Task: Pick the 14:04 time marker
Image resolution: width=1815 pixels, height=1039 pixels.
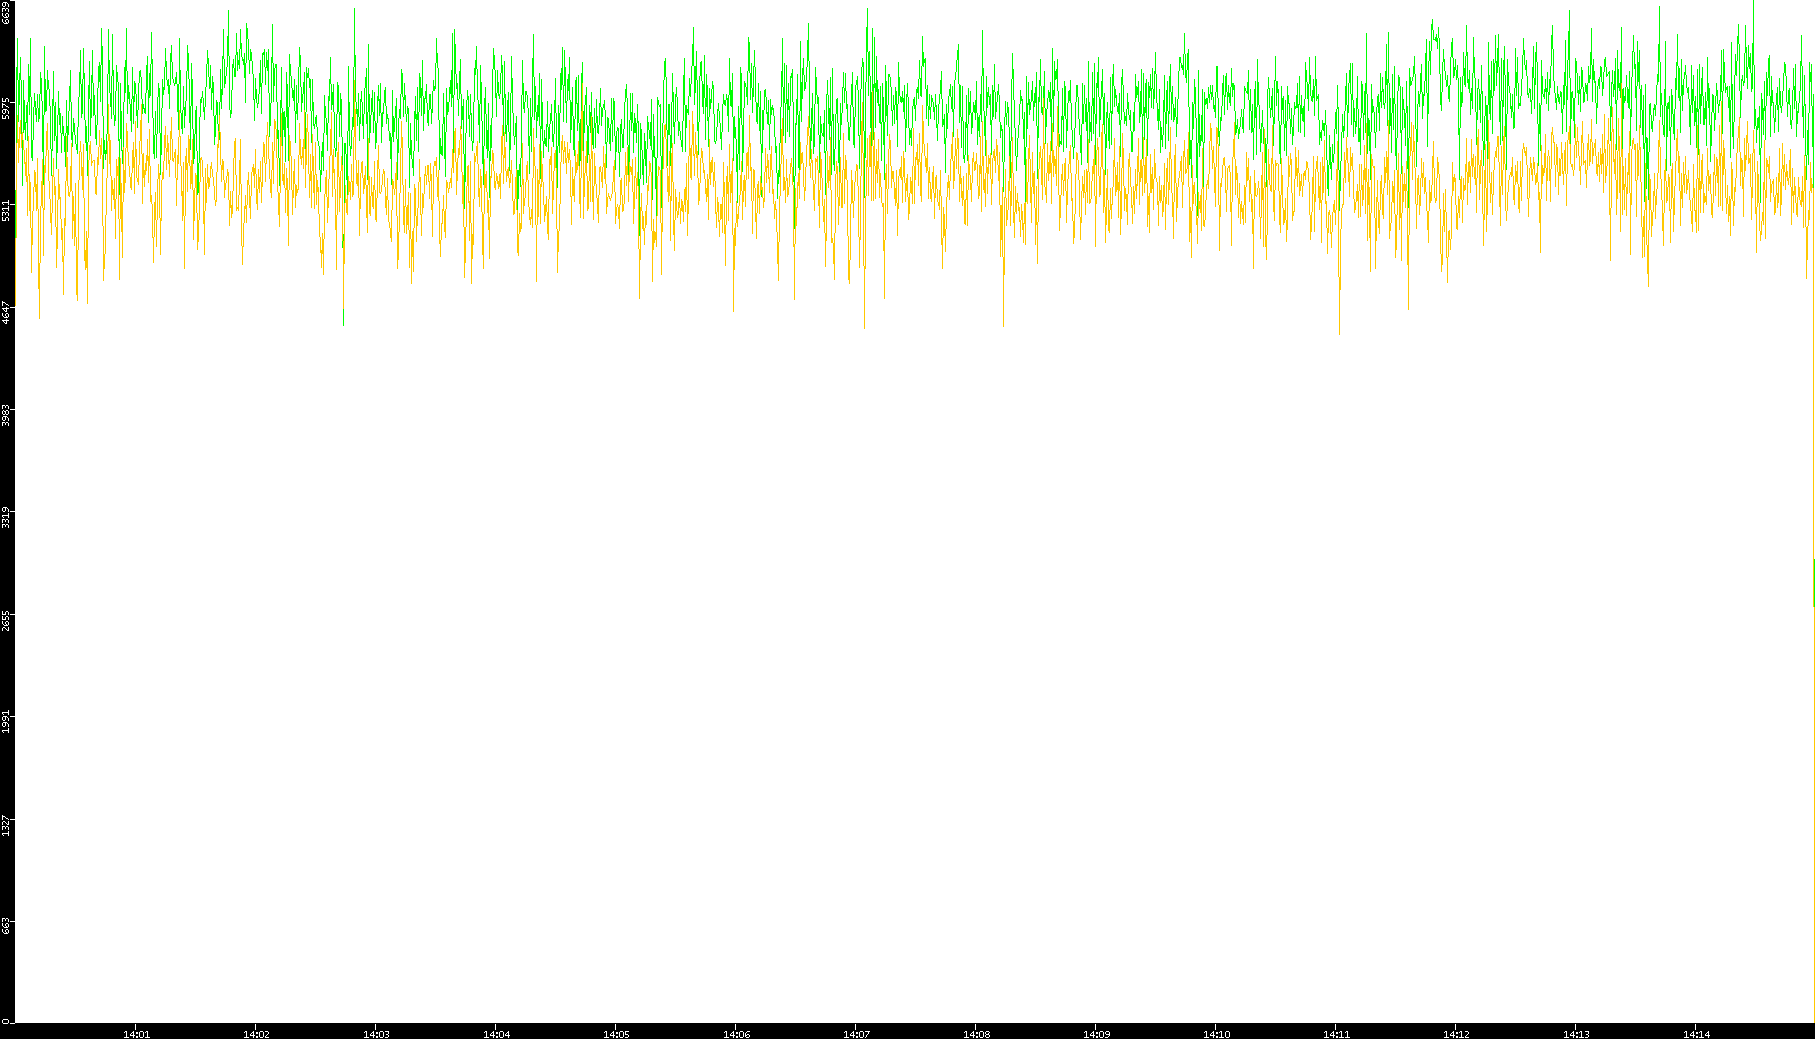Action: click(x=496, y=1034)
